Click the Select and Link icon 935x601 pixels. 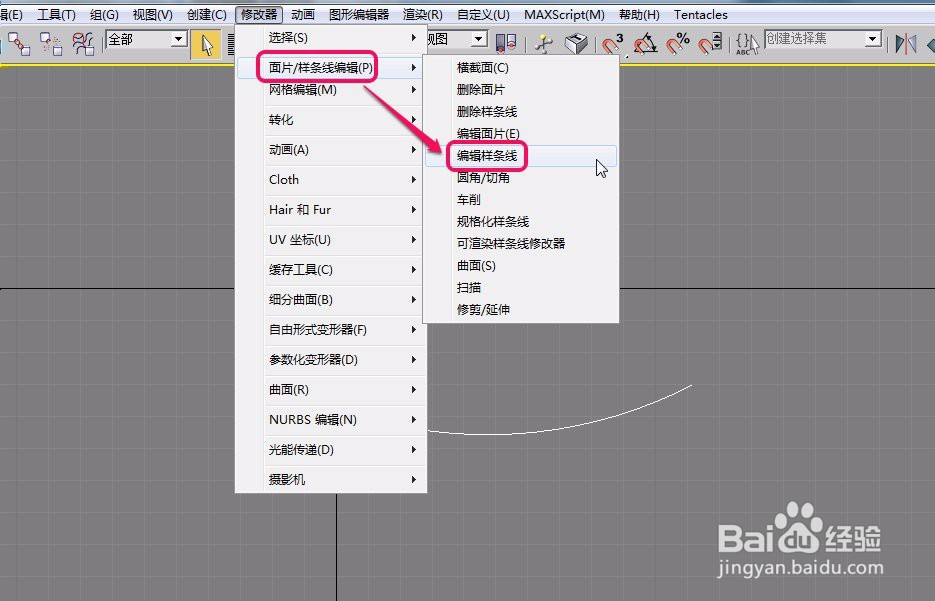[19, 43]
